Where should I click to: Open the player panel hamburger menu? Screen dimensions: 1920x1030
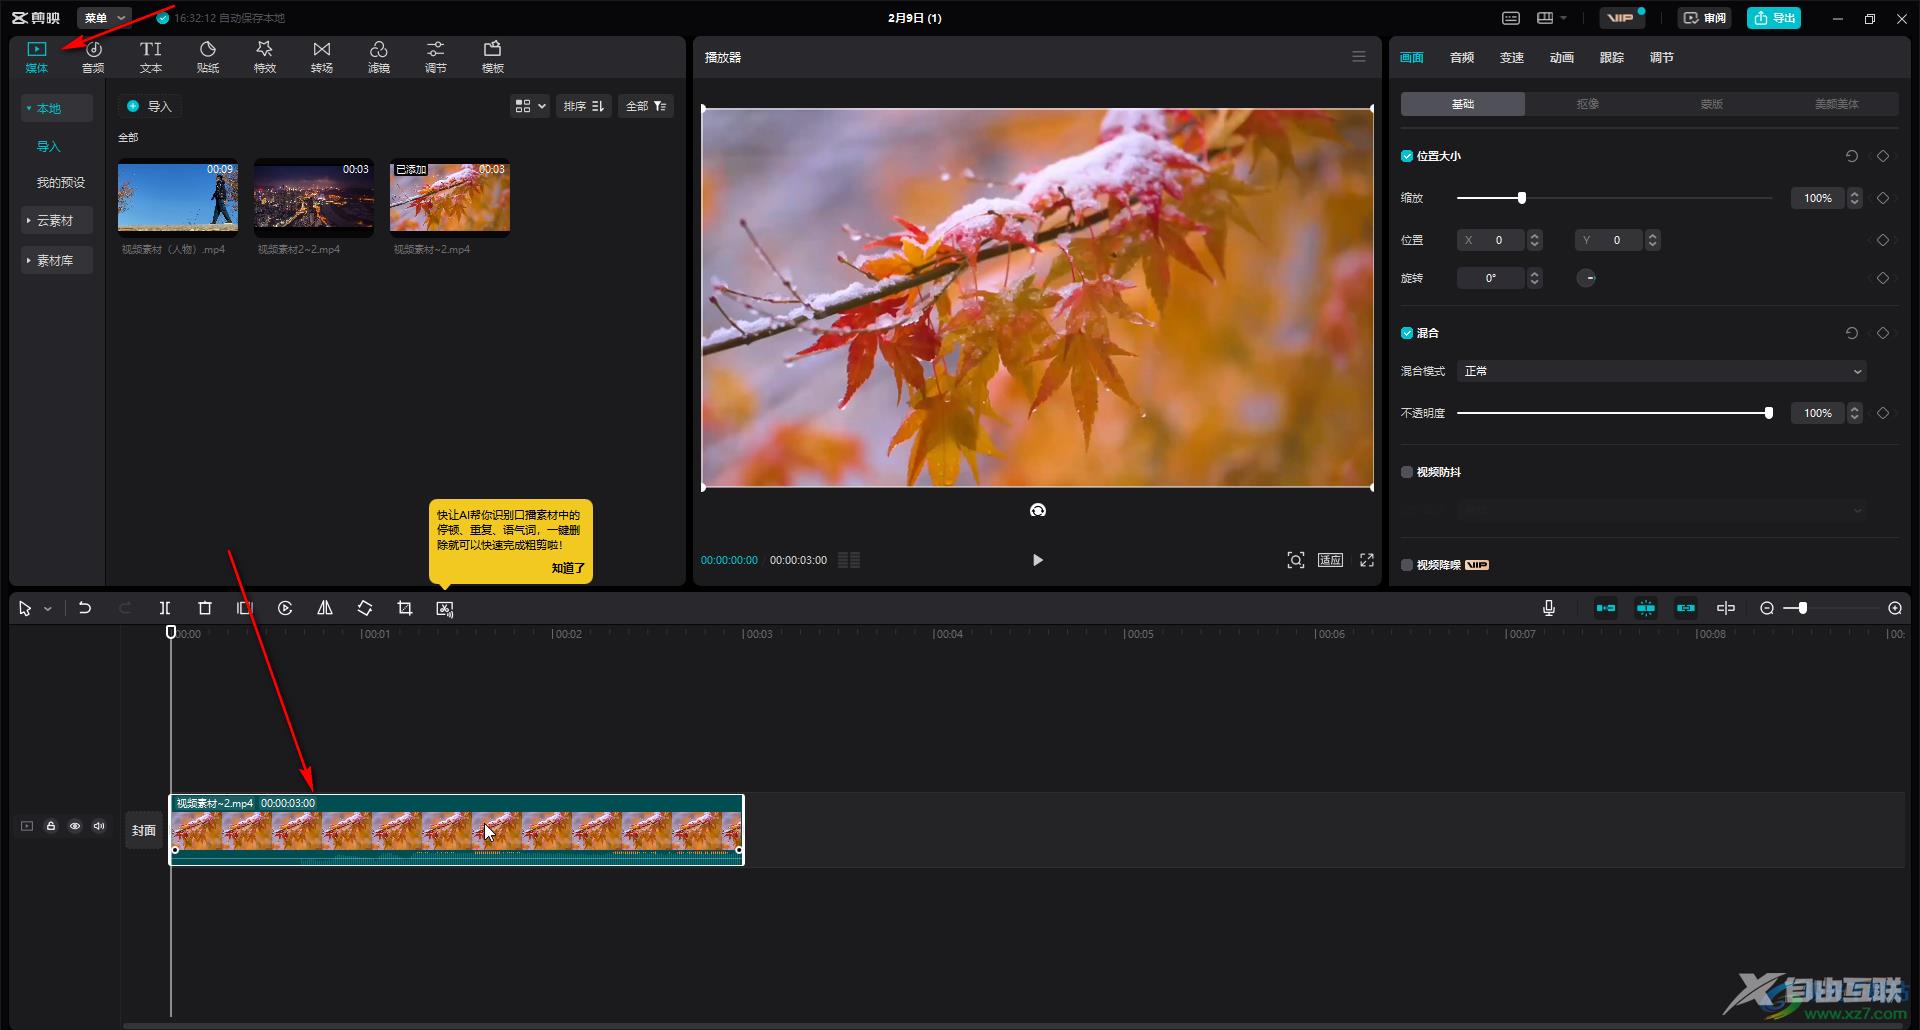(x=1359, y=57)
